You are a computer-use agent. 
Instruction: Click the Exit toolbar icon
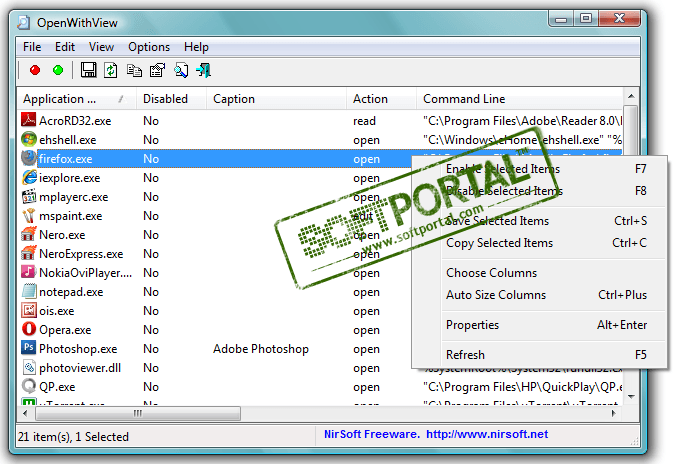coord(204,70)
